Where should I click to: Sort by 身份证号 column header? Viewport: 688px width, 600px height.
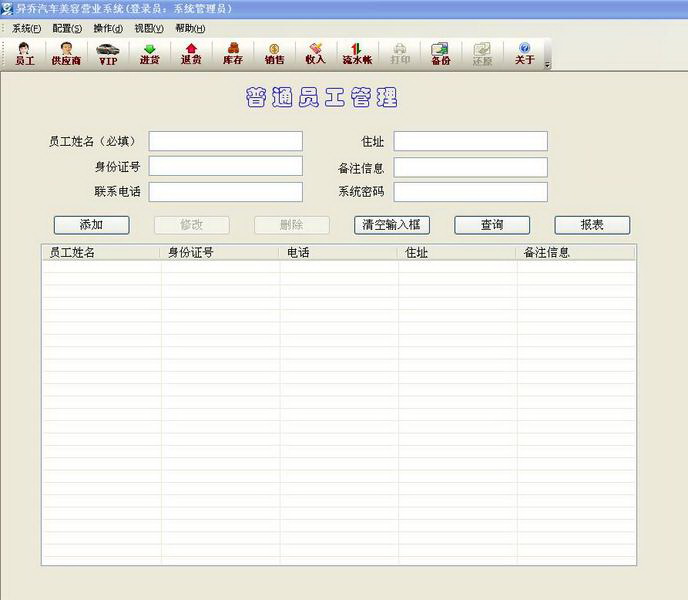[x=219, y=253]
